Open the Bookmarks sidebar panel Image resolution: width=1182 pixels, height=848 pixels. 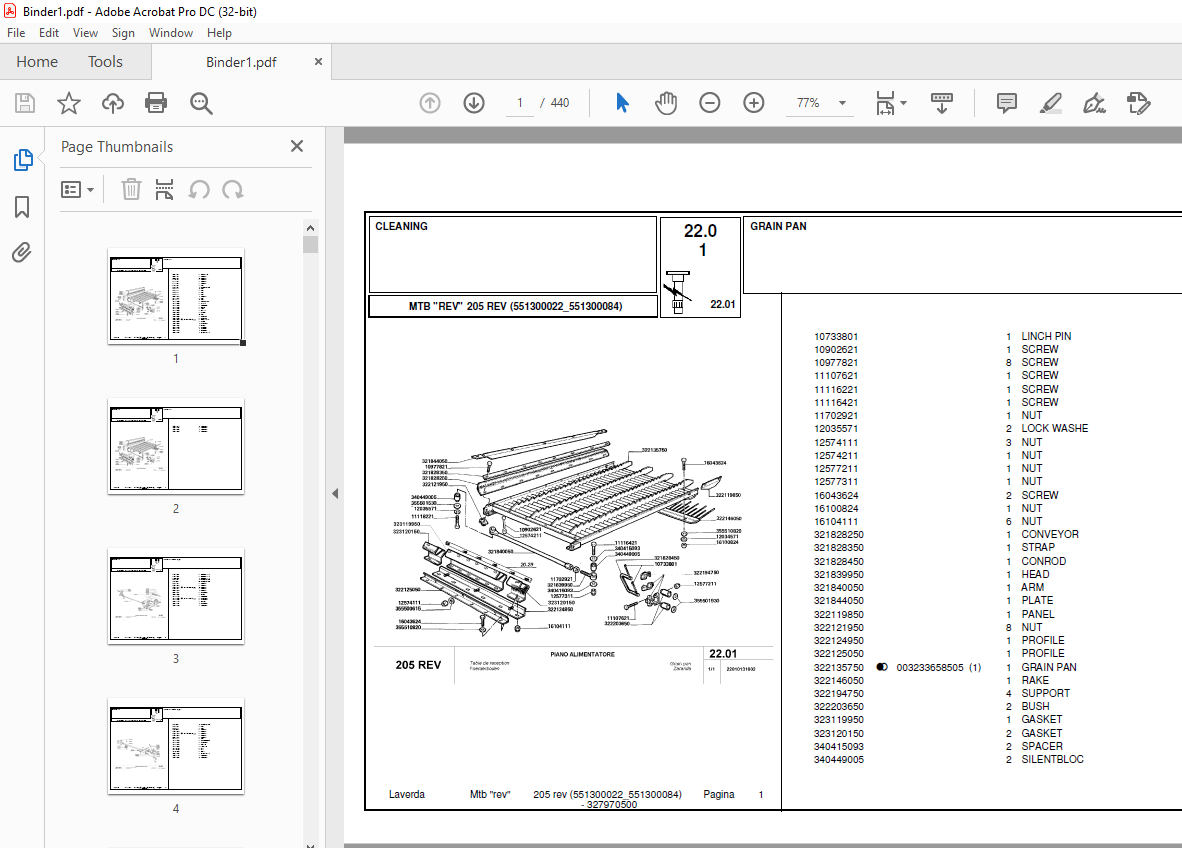tap(22, 207)
